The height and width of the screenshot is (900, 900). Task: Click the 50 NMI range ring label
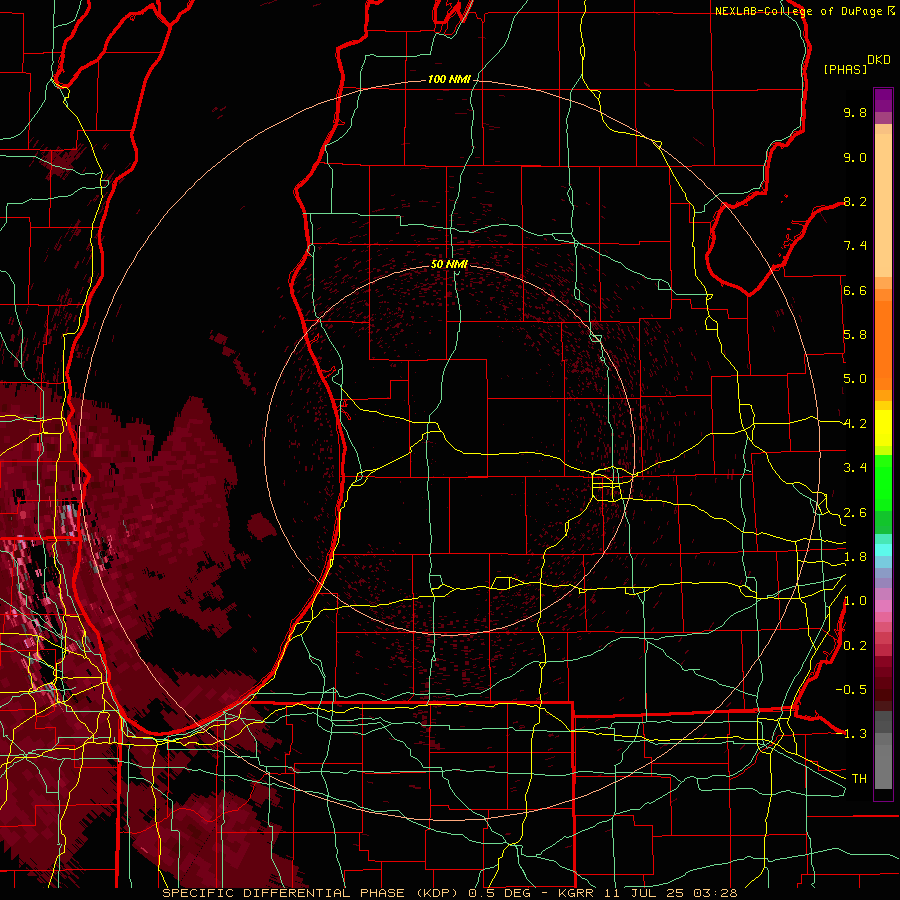[x=449, y=264]
